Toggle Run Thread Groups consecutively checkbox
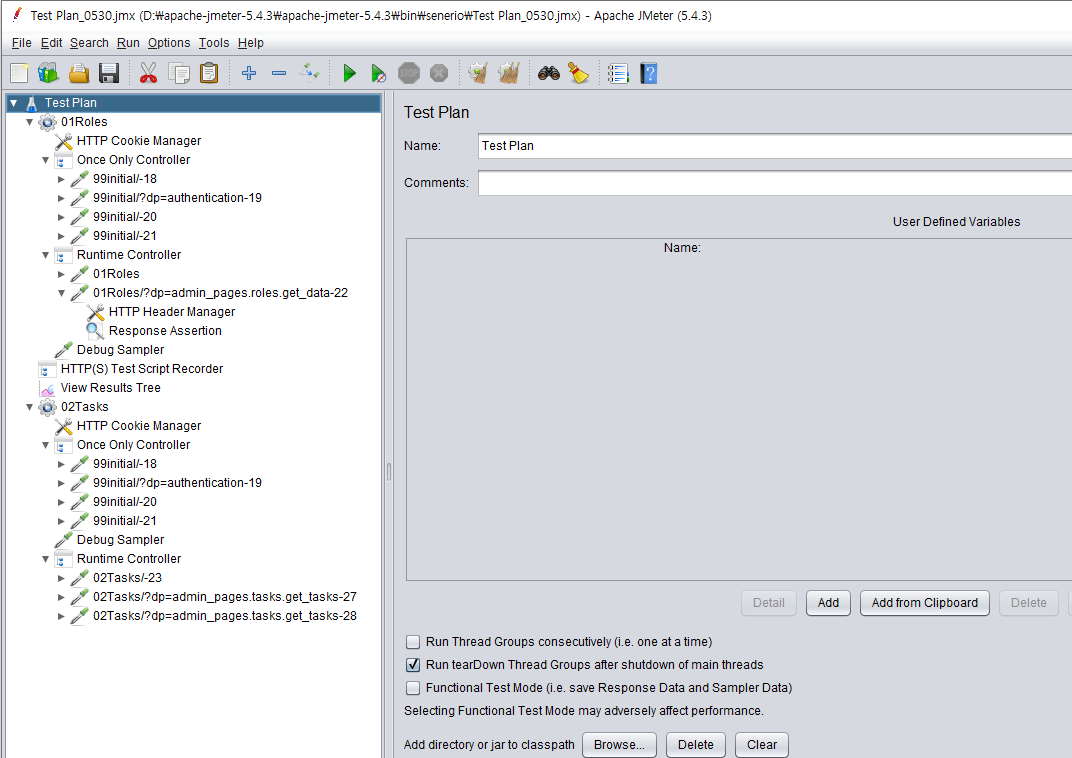Viewport: 1072px width, 758px height. tap(413, 642)
